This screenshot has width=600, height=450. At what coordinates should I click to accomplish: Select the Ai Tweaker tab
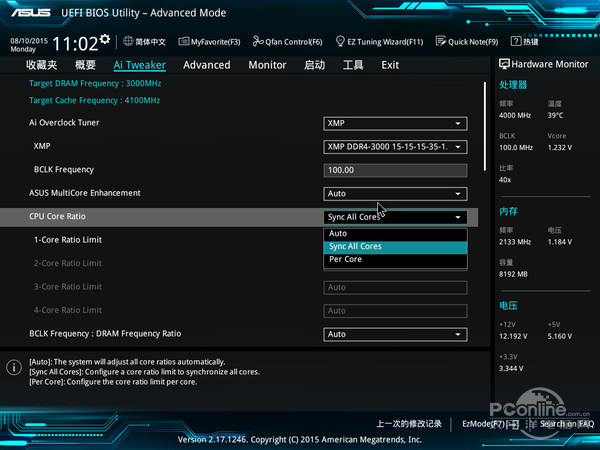140,65
